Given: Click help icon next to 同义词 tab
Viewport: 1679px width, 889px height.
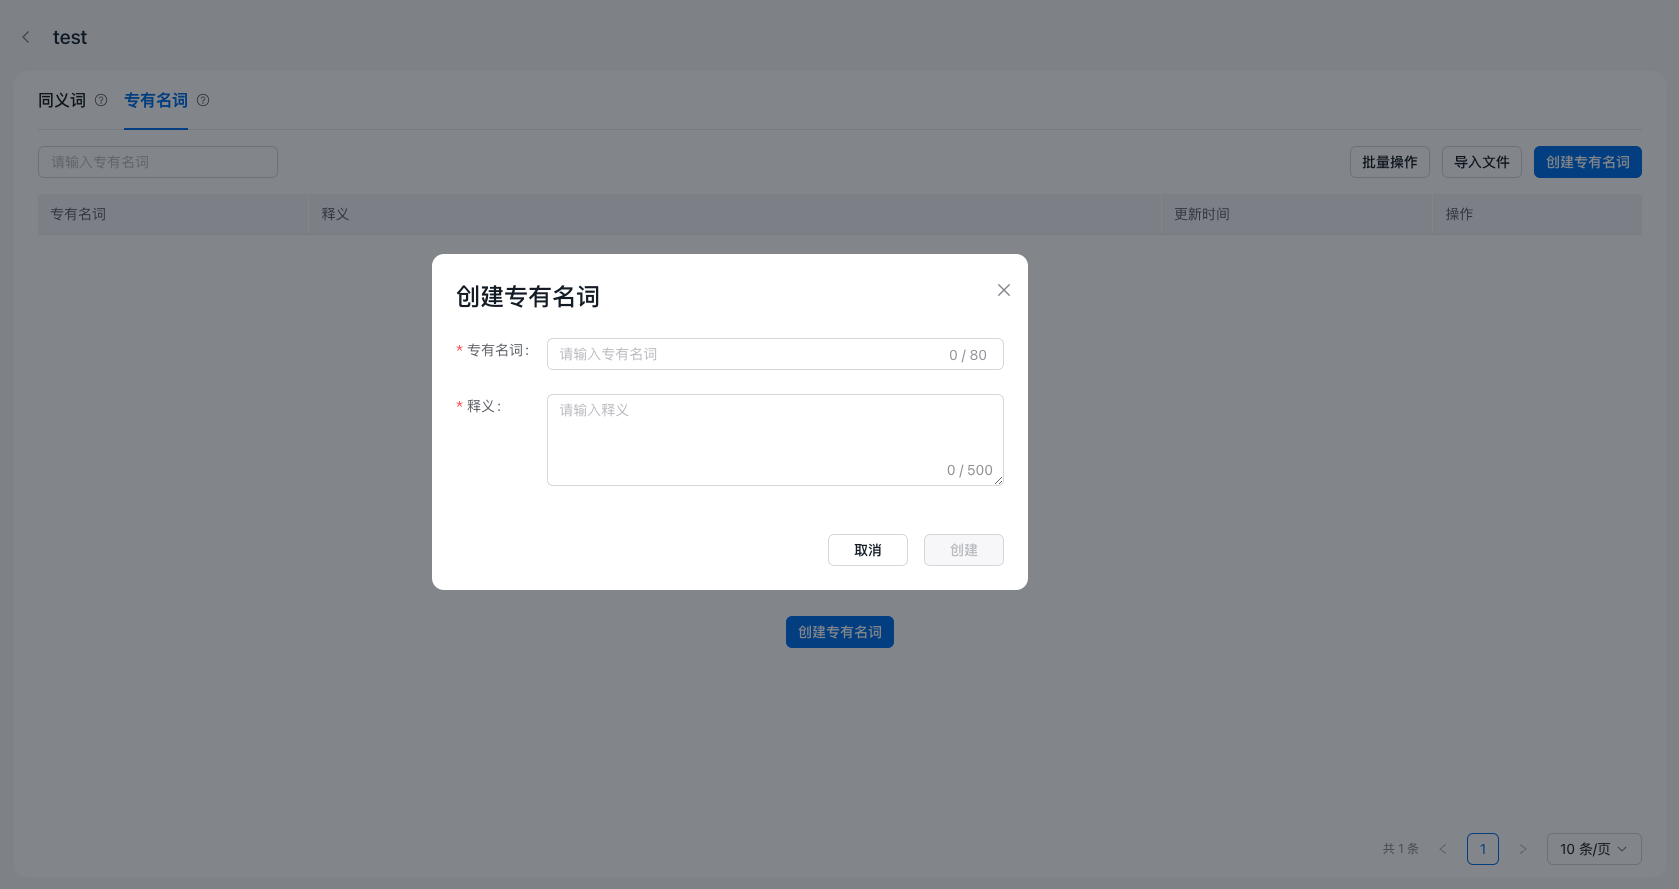Looking at the screenshot, I should pos(101,100).
